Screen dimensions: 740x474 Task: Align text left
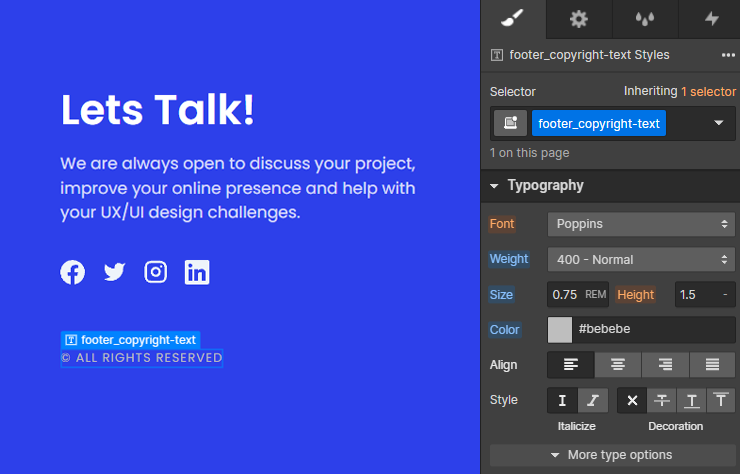[571, 364]
